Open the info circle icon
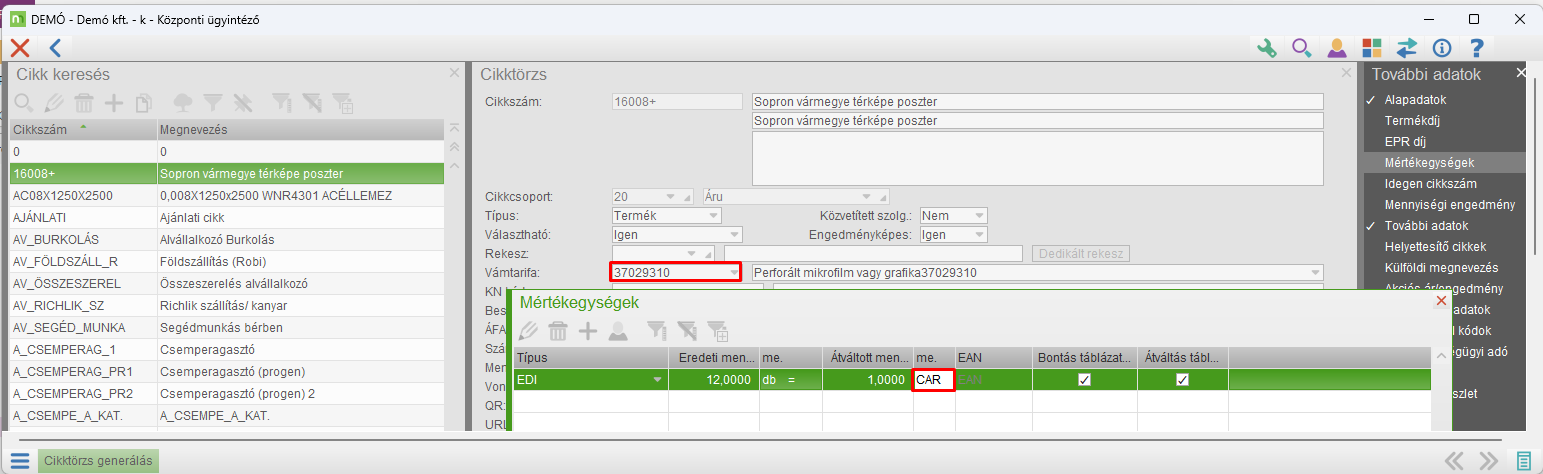Viewport: 1543px width, 474px height. click(1441, 47)
